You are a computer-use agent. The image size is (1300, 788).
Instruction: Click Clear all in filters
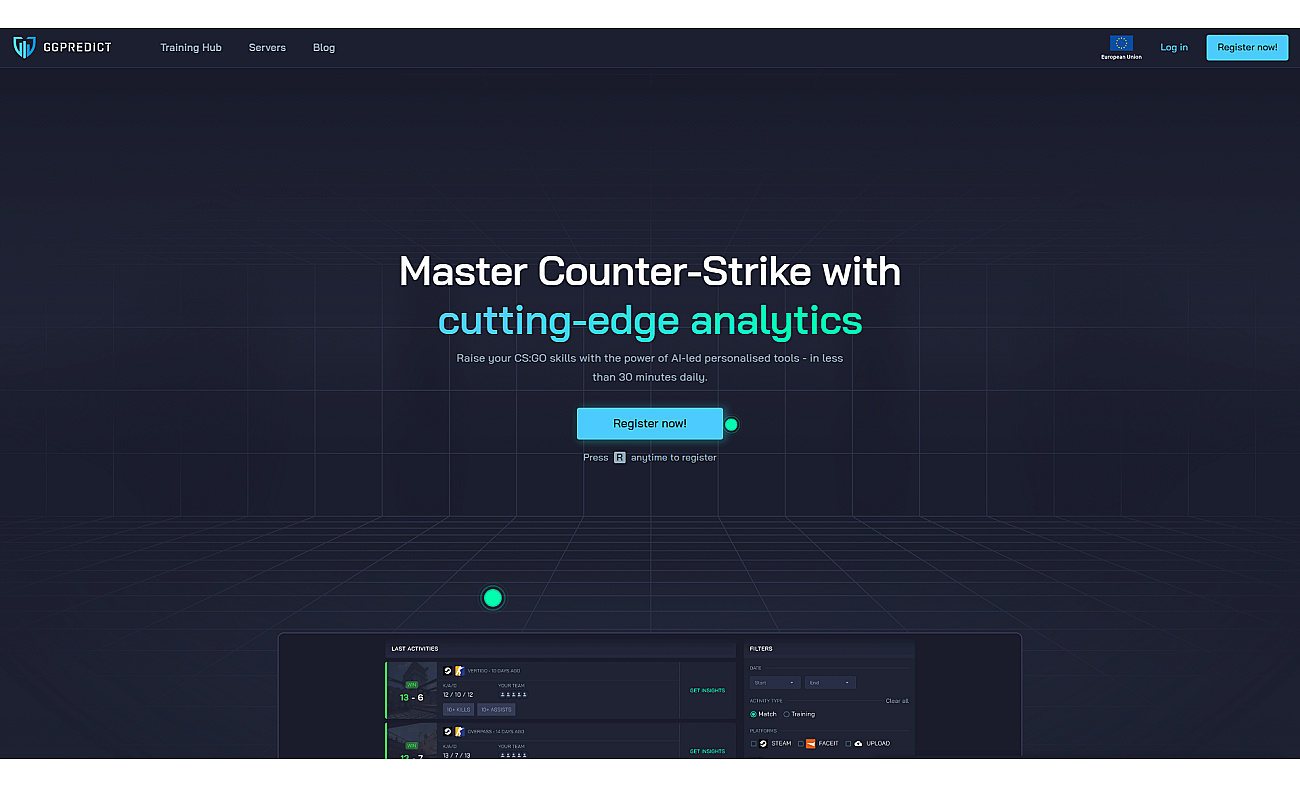click(x=897, y=701)
